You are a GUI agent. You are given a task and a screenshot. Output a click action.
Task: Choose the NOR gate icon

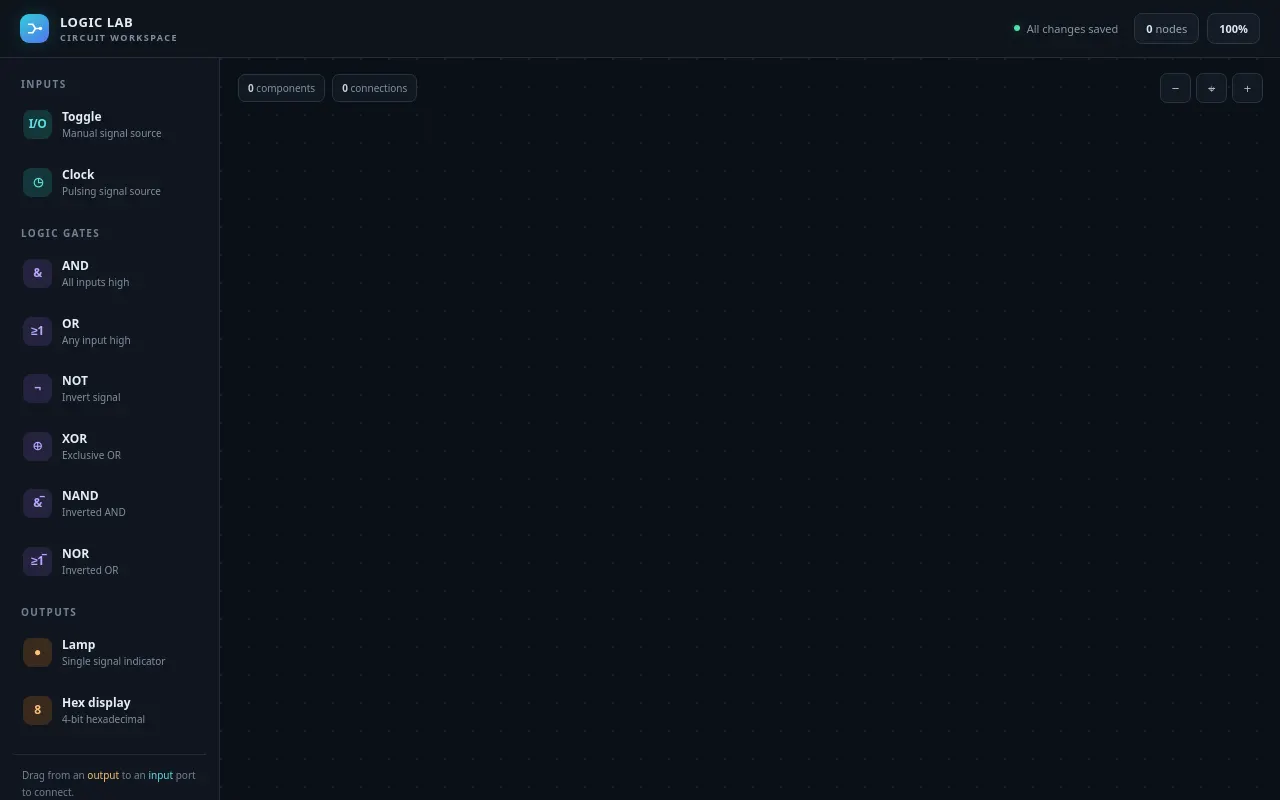[37, 561]
